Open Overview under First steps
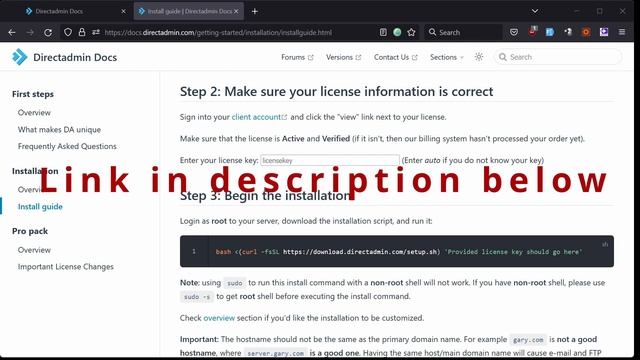Screen dimensions: 640x360 [34, 113]
